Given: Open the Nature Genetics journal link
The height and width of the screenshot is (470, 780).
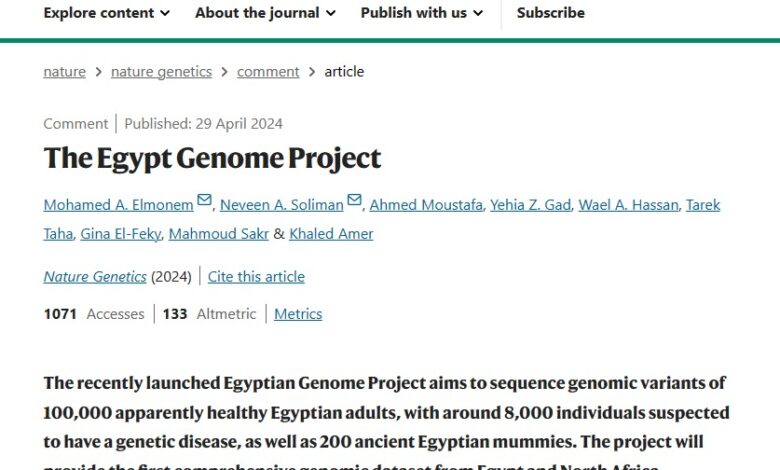Looking at the screenshot, I should (95, 277).
